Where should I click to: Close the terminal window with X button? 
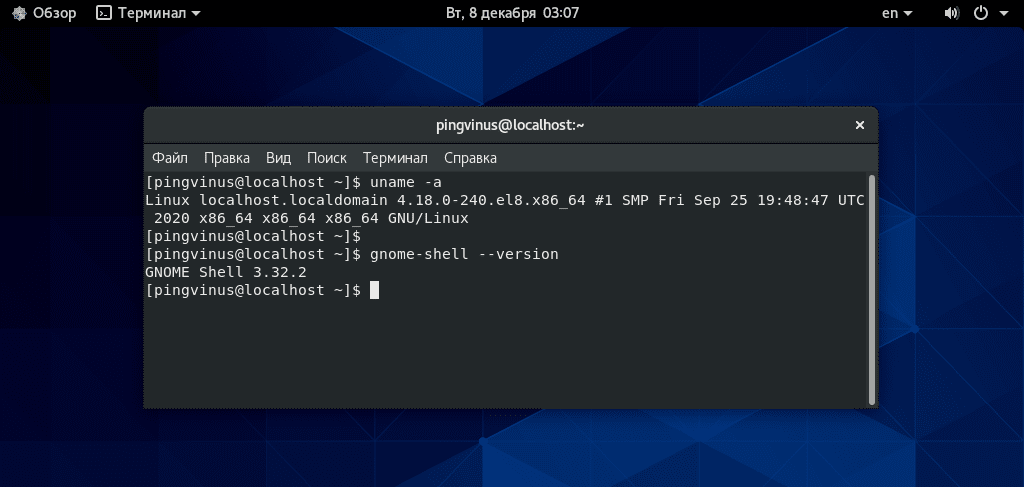point(859,125)
